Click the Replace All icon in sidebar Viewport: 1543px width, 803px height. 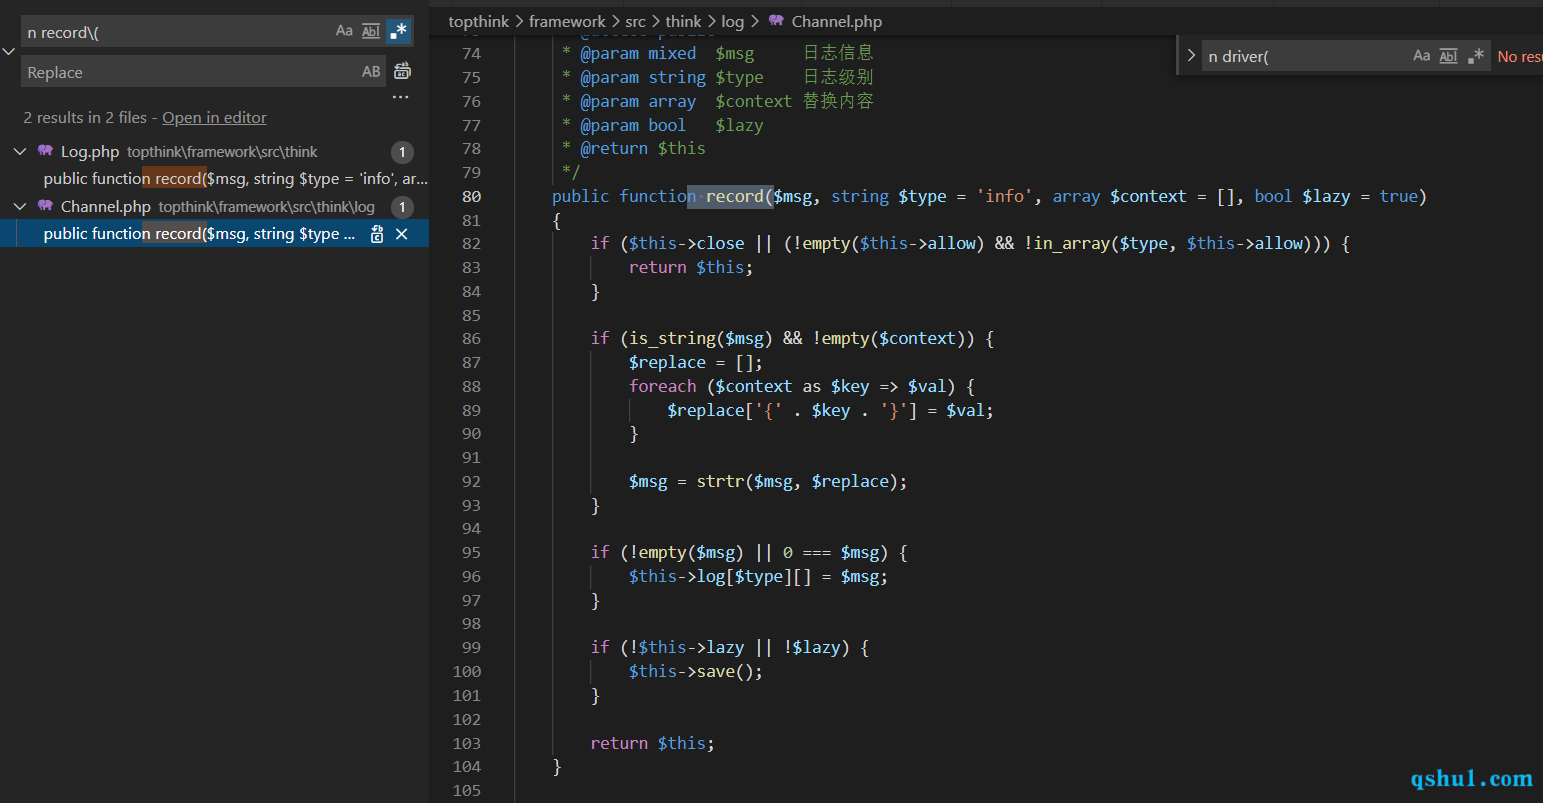click(x=402, y=71)
